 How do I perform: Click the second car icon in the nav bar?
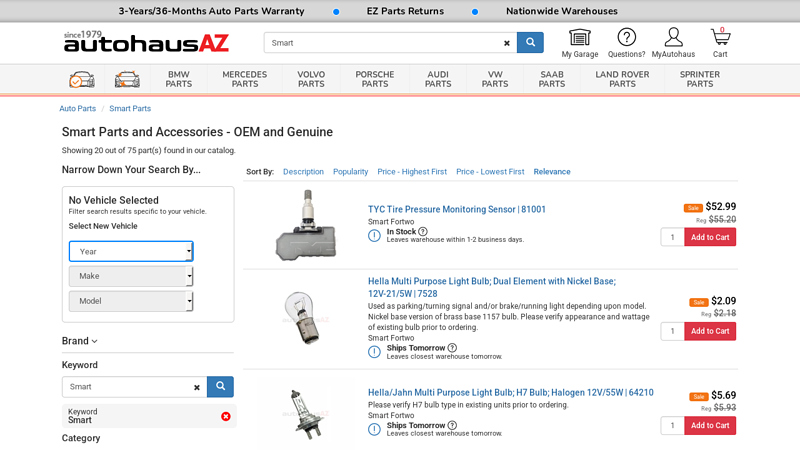[x=127, y=79]
